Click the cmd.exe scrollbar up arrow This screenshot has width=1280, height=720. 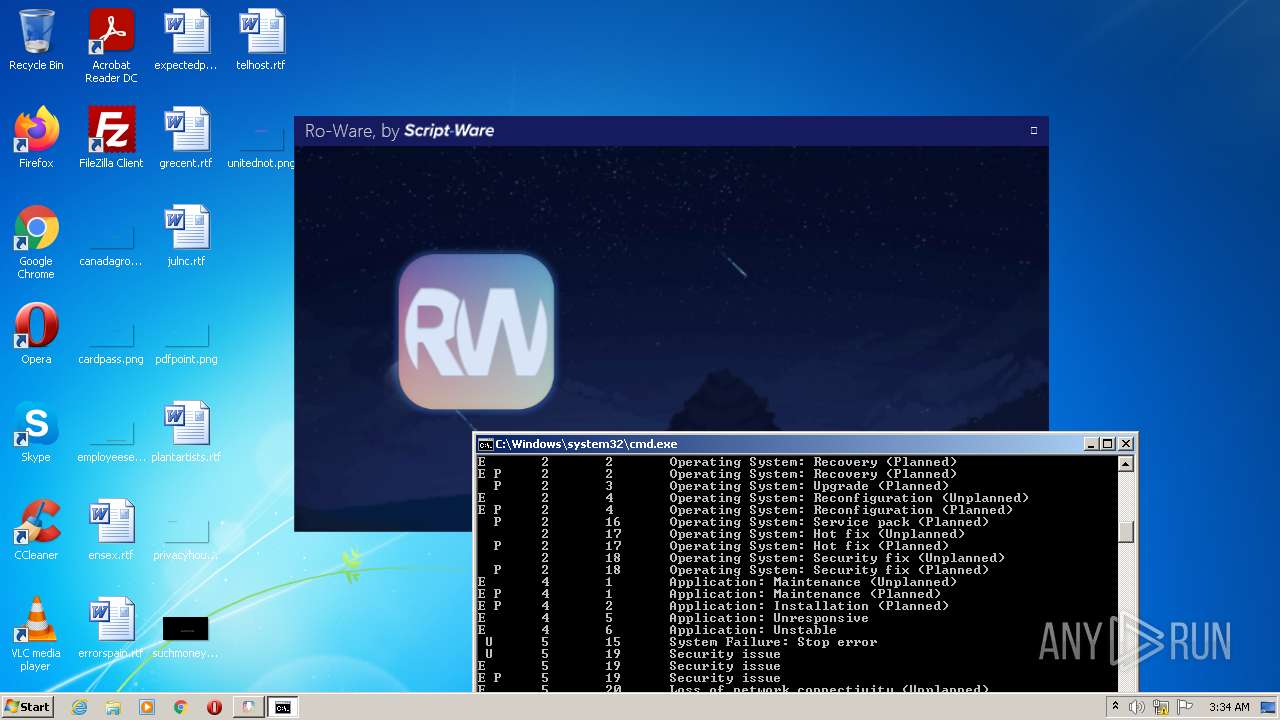(x=1126, y=464)
